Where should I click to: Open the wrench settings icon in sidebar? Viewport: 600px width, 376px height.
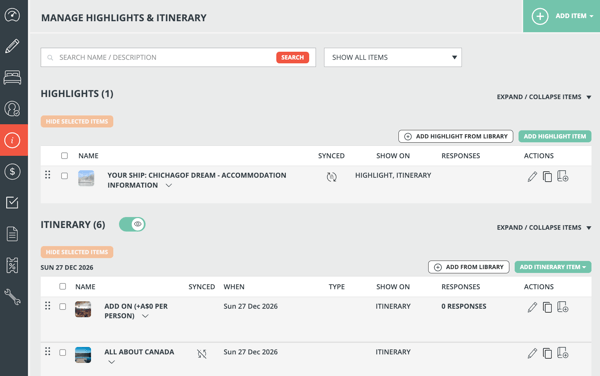12,296
